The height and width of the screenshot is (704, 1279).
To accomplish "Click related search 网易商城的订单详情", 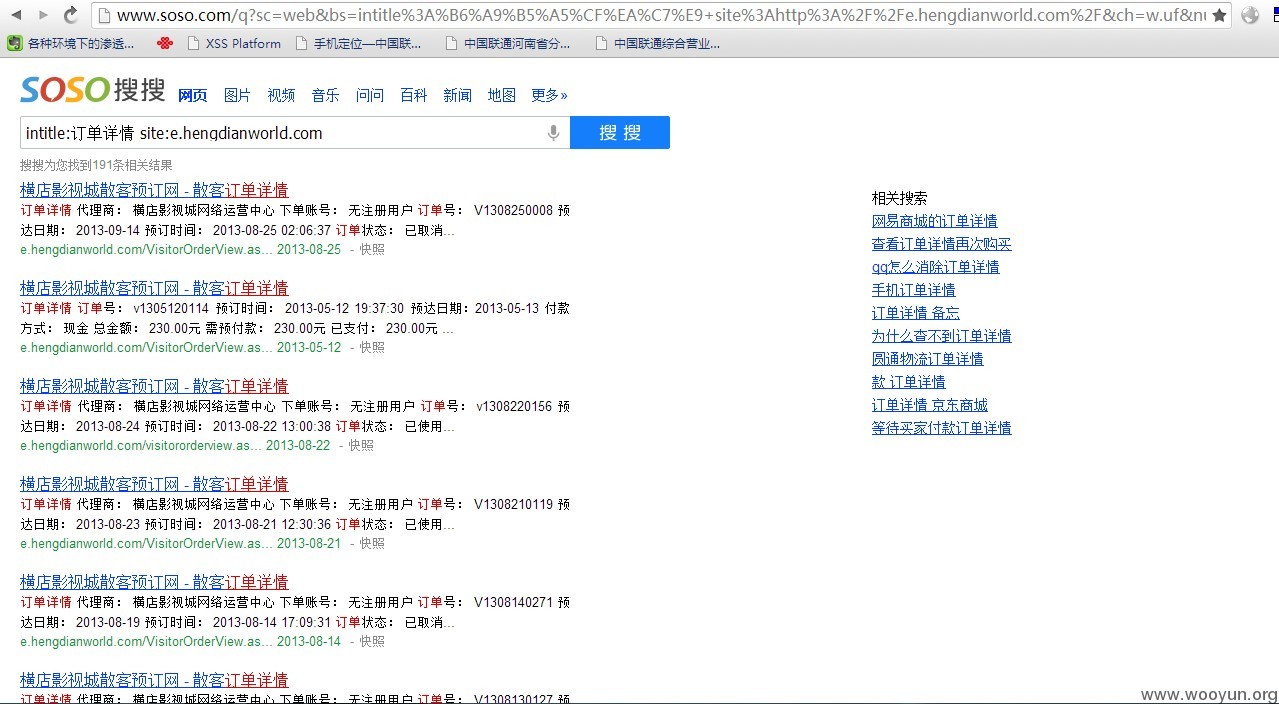I will (934, 221).
